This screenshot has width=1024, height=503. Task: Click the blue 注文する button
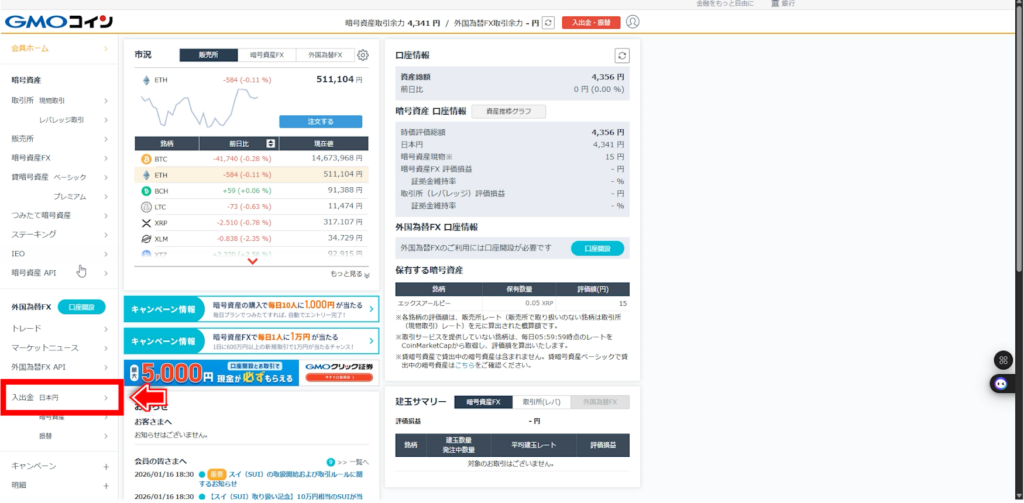coord(320,121)
